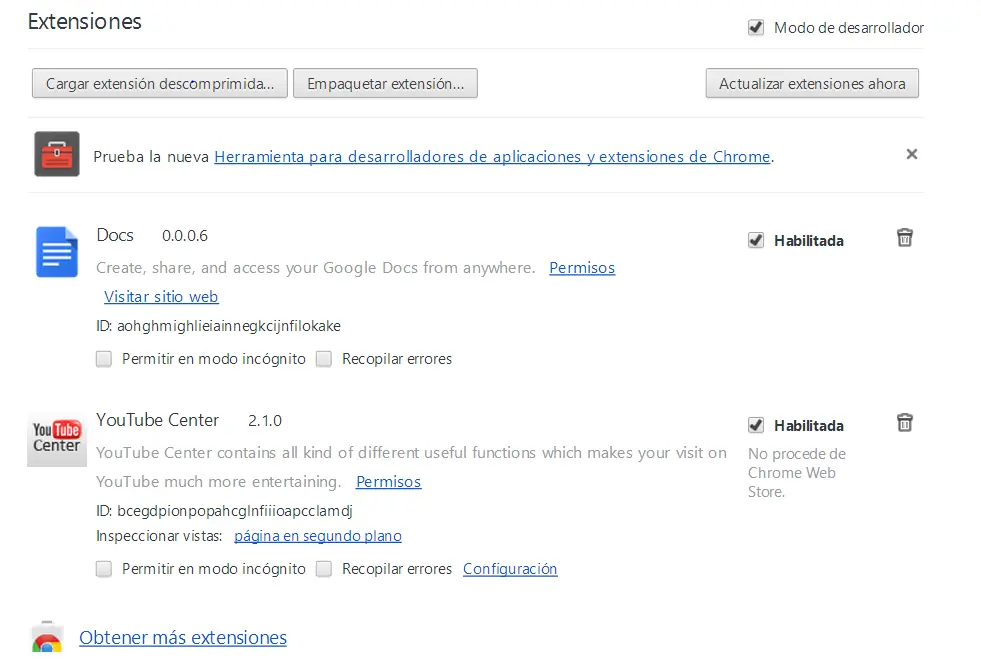
Task: Click the Docs extension name title
Action: click(x=115, y=235)
